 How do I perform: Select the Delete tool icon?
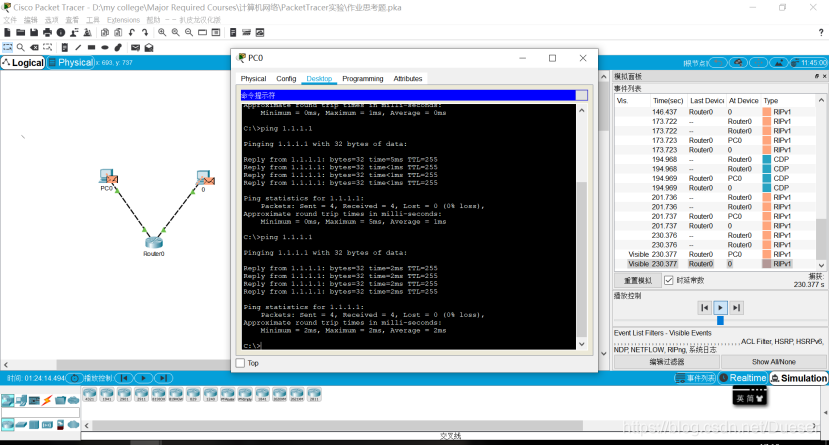click(x=34, y=48)
